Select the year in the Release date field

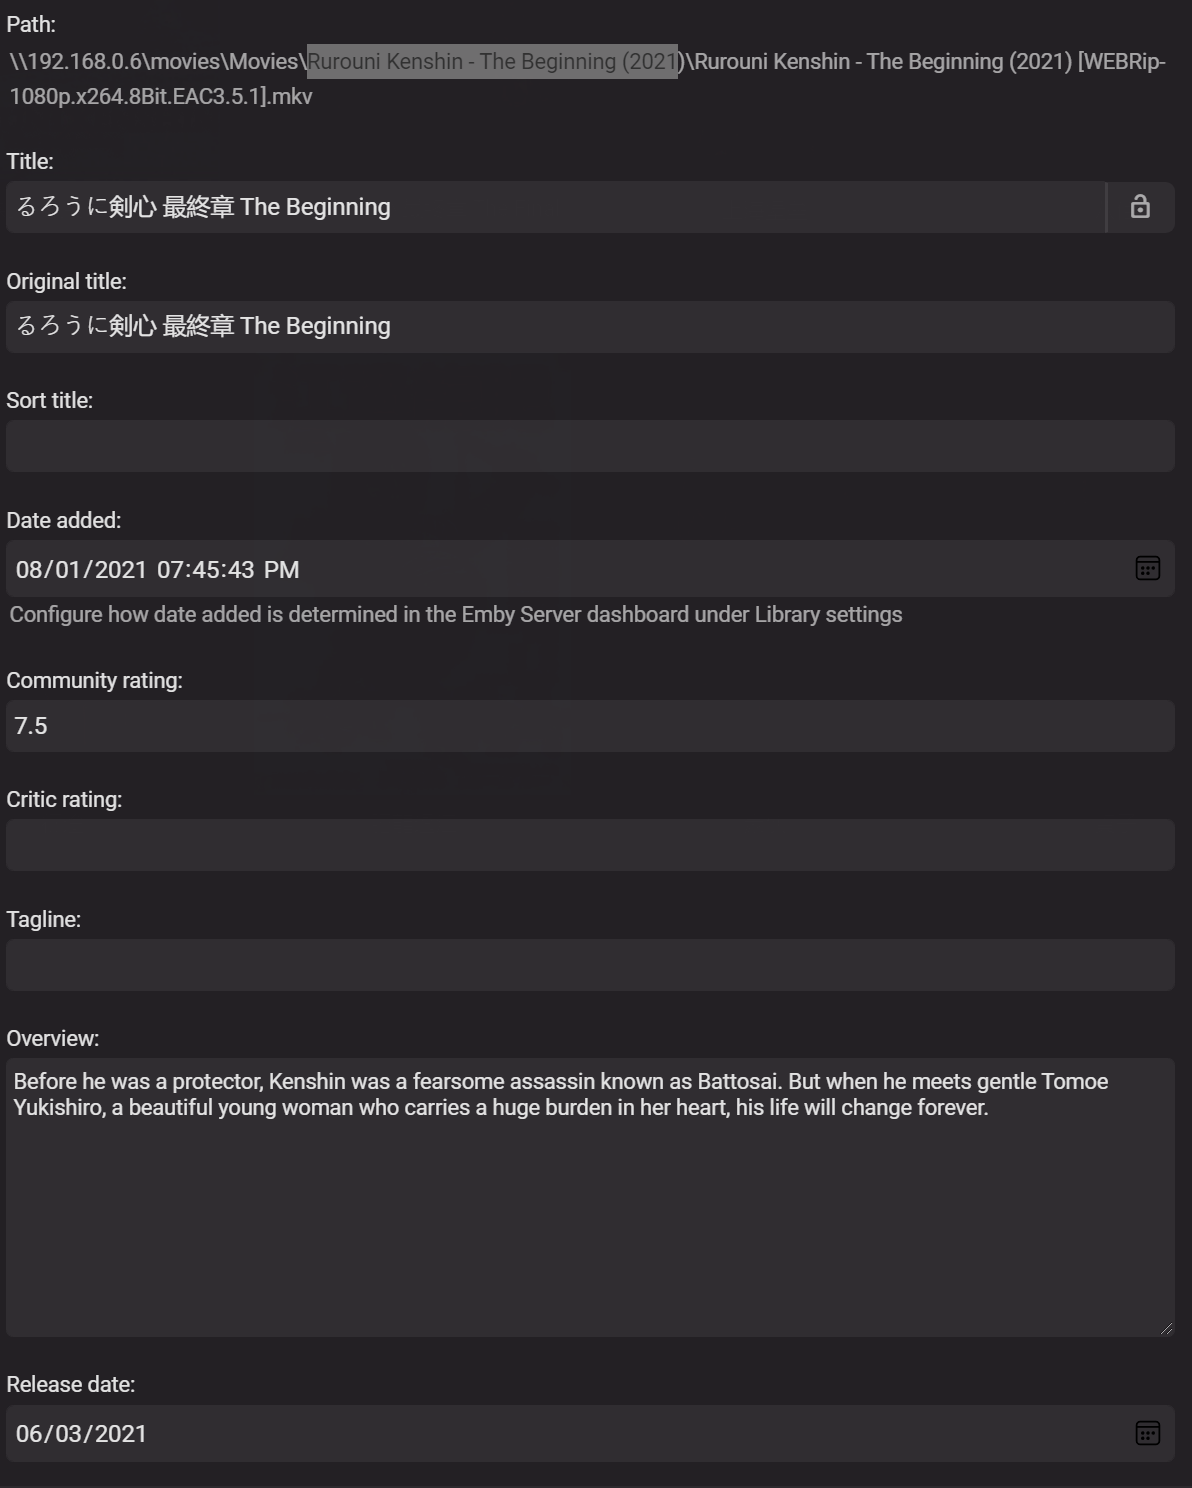click(121, 1434)
